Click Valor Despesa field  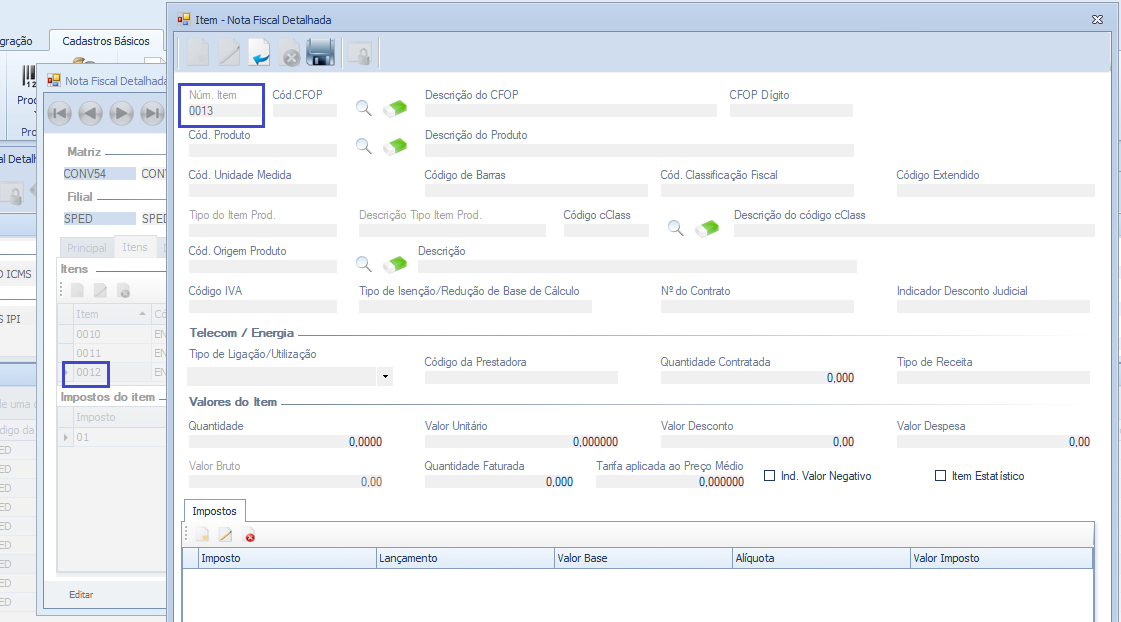994,442
